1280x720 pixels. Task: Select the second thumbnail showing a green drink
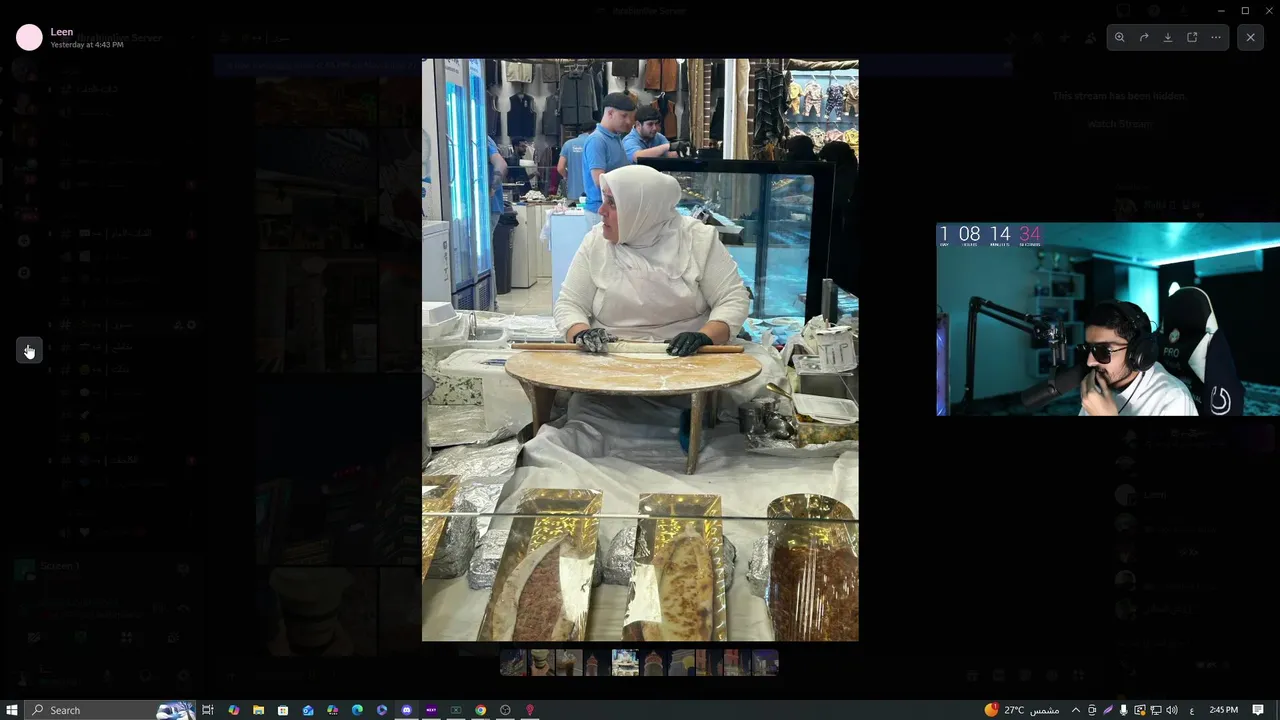pos(541,662)
